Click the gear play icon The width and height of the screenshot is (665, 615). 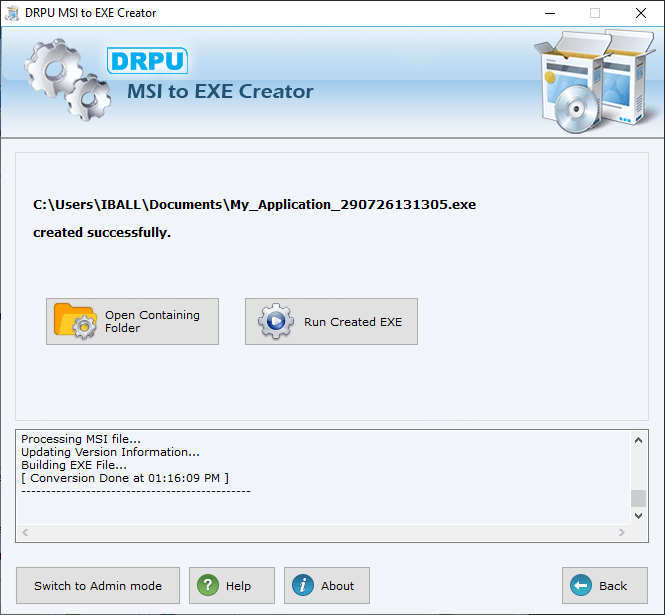(276, 321)
